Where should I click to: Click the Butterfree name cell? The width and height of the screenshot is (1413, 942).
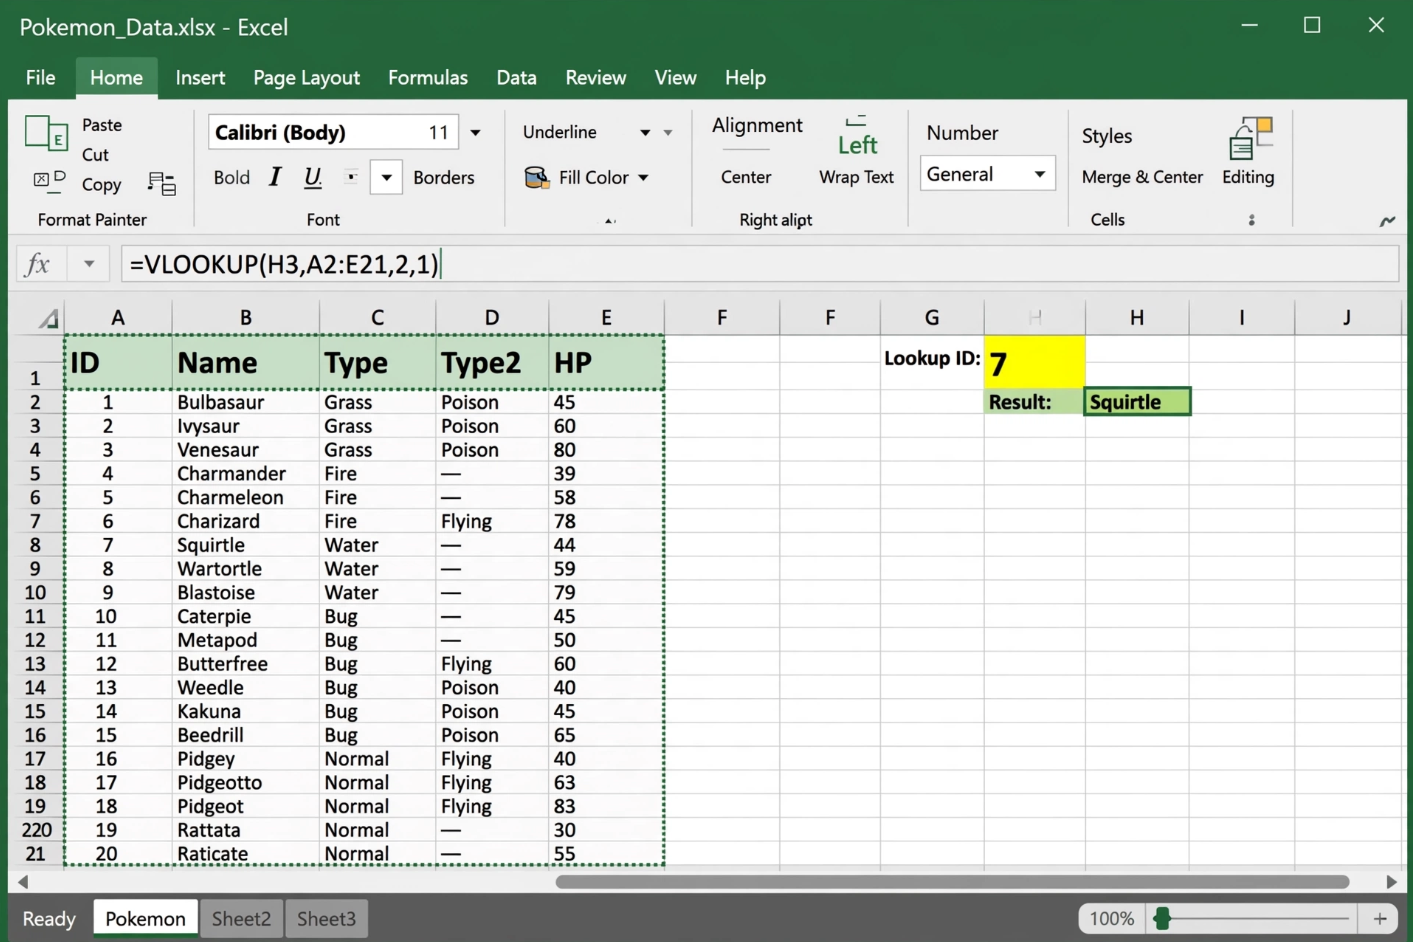tap(245, 664)
